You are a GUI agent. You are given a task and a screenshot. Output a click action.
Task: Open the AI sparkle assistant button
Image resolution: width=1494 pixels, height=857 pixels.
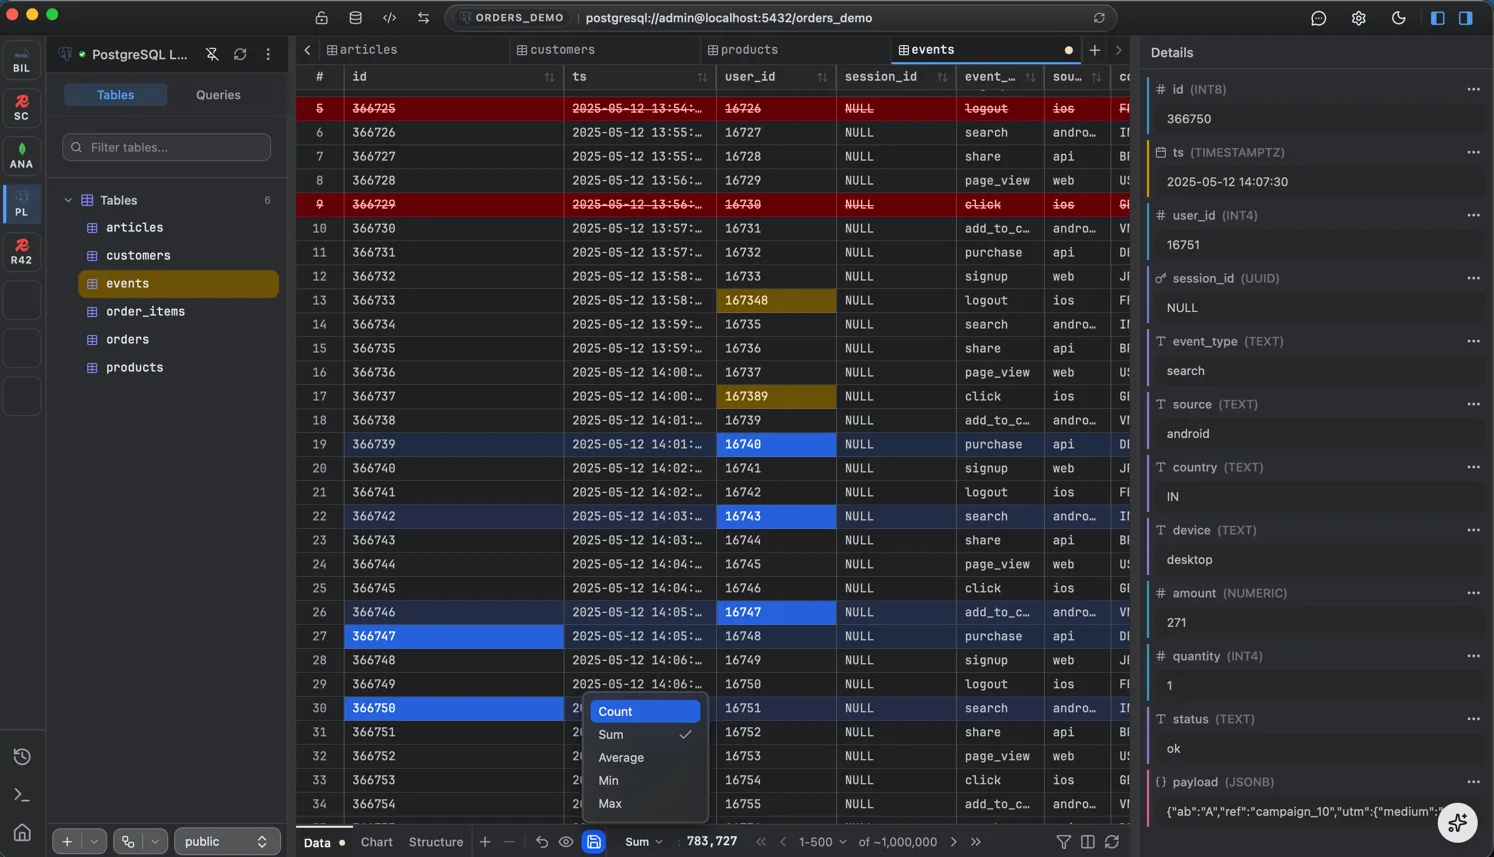tap(1458, 822)
